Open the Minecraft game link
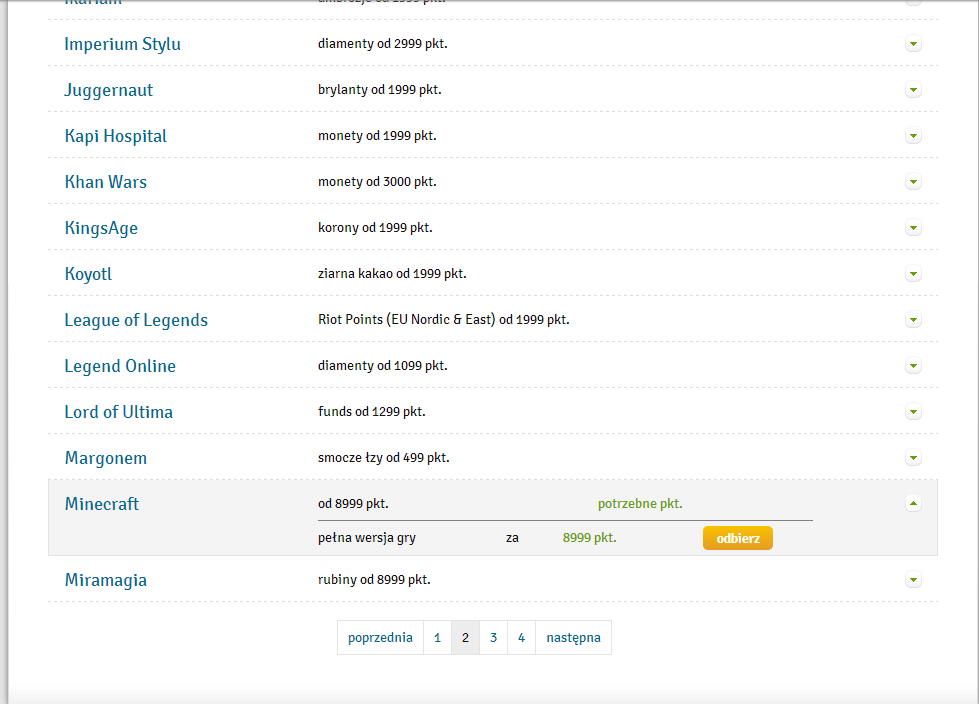This screenshot has height=704, width=979. coord(102,504)
